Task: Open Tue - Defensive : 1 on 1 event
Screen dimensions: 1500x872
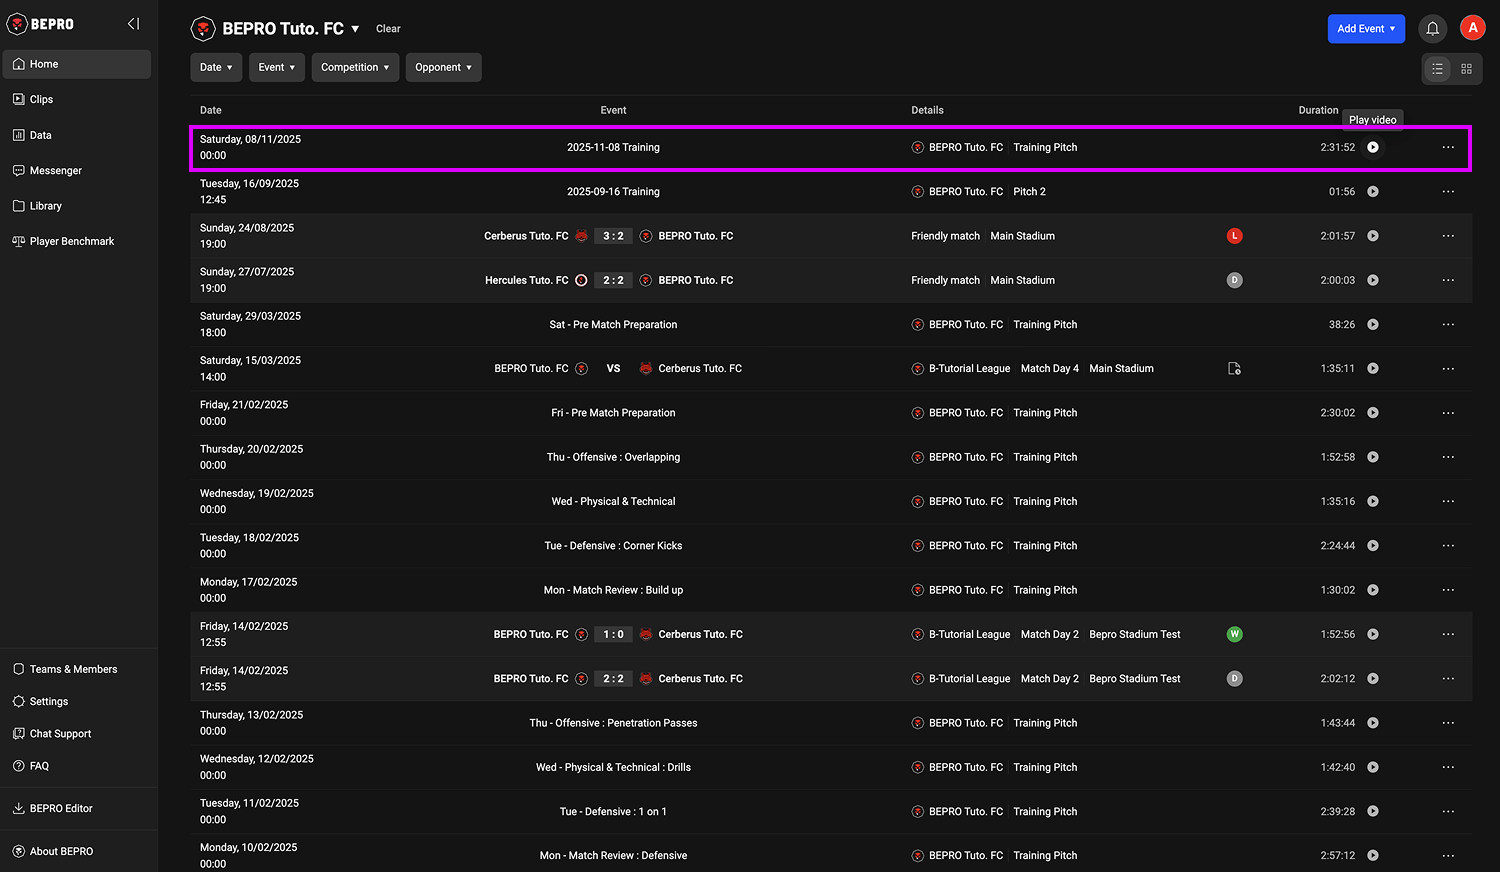Action: [x=613, y=812]
